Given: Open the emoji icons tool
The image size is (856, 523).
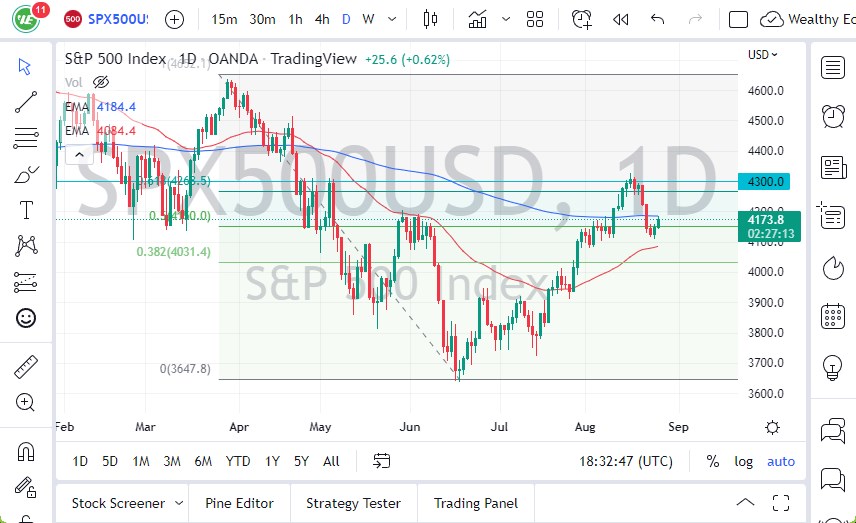Looking at the screenshot, I should click(x=26, y=318).
